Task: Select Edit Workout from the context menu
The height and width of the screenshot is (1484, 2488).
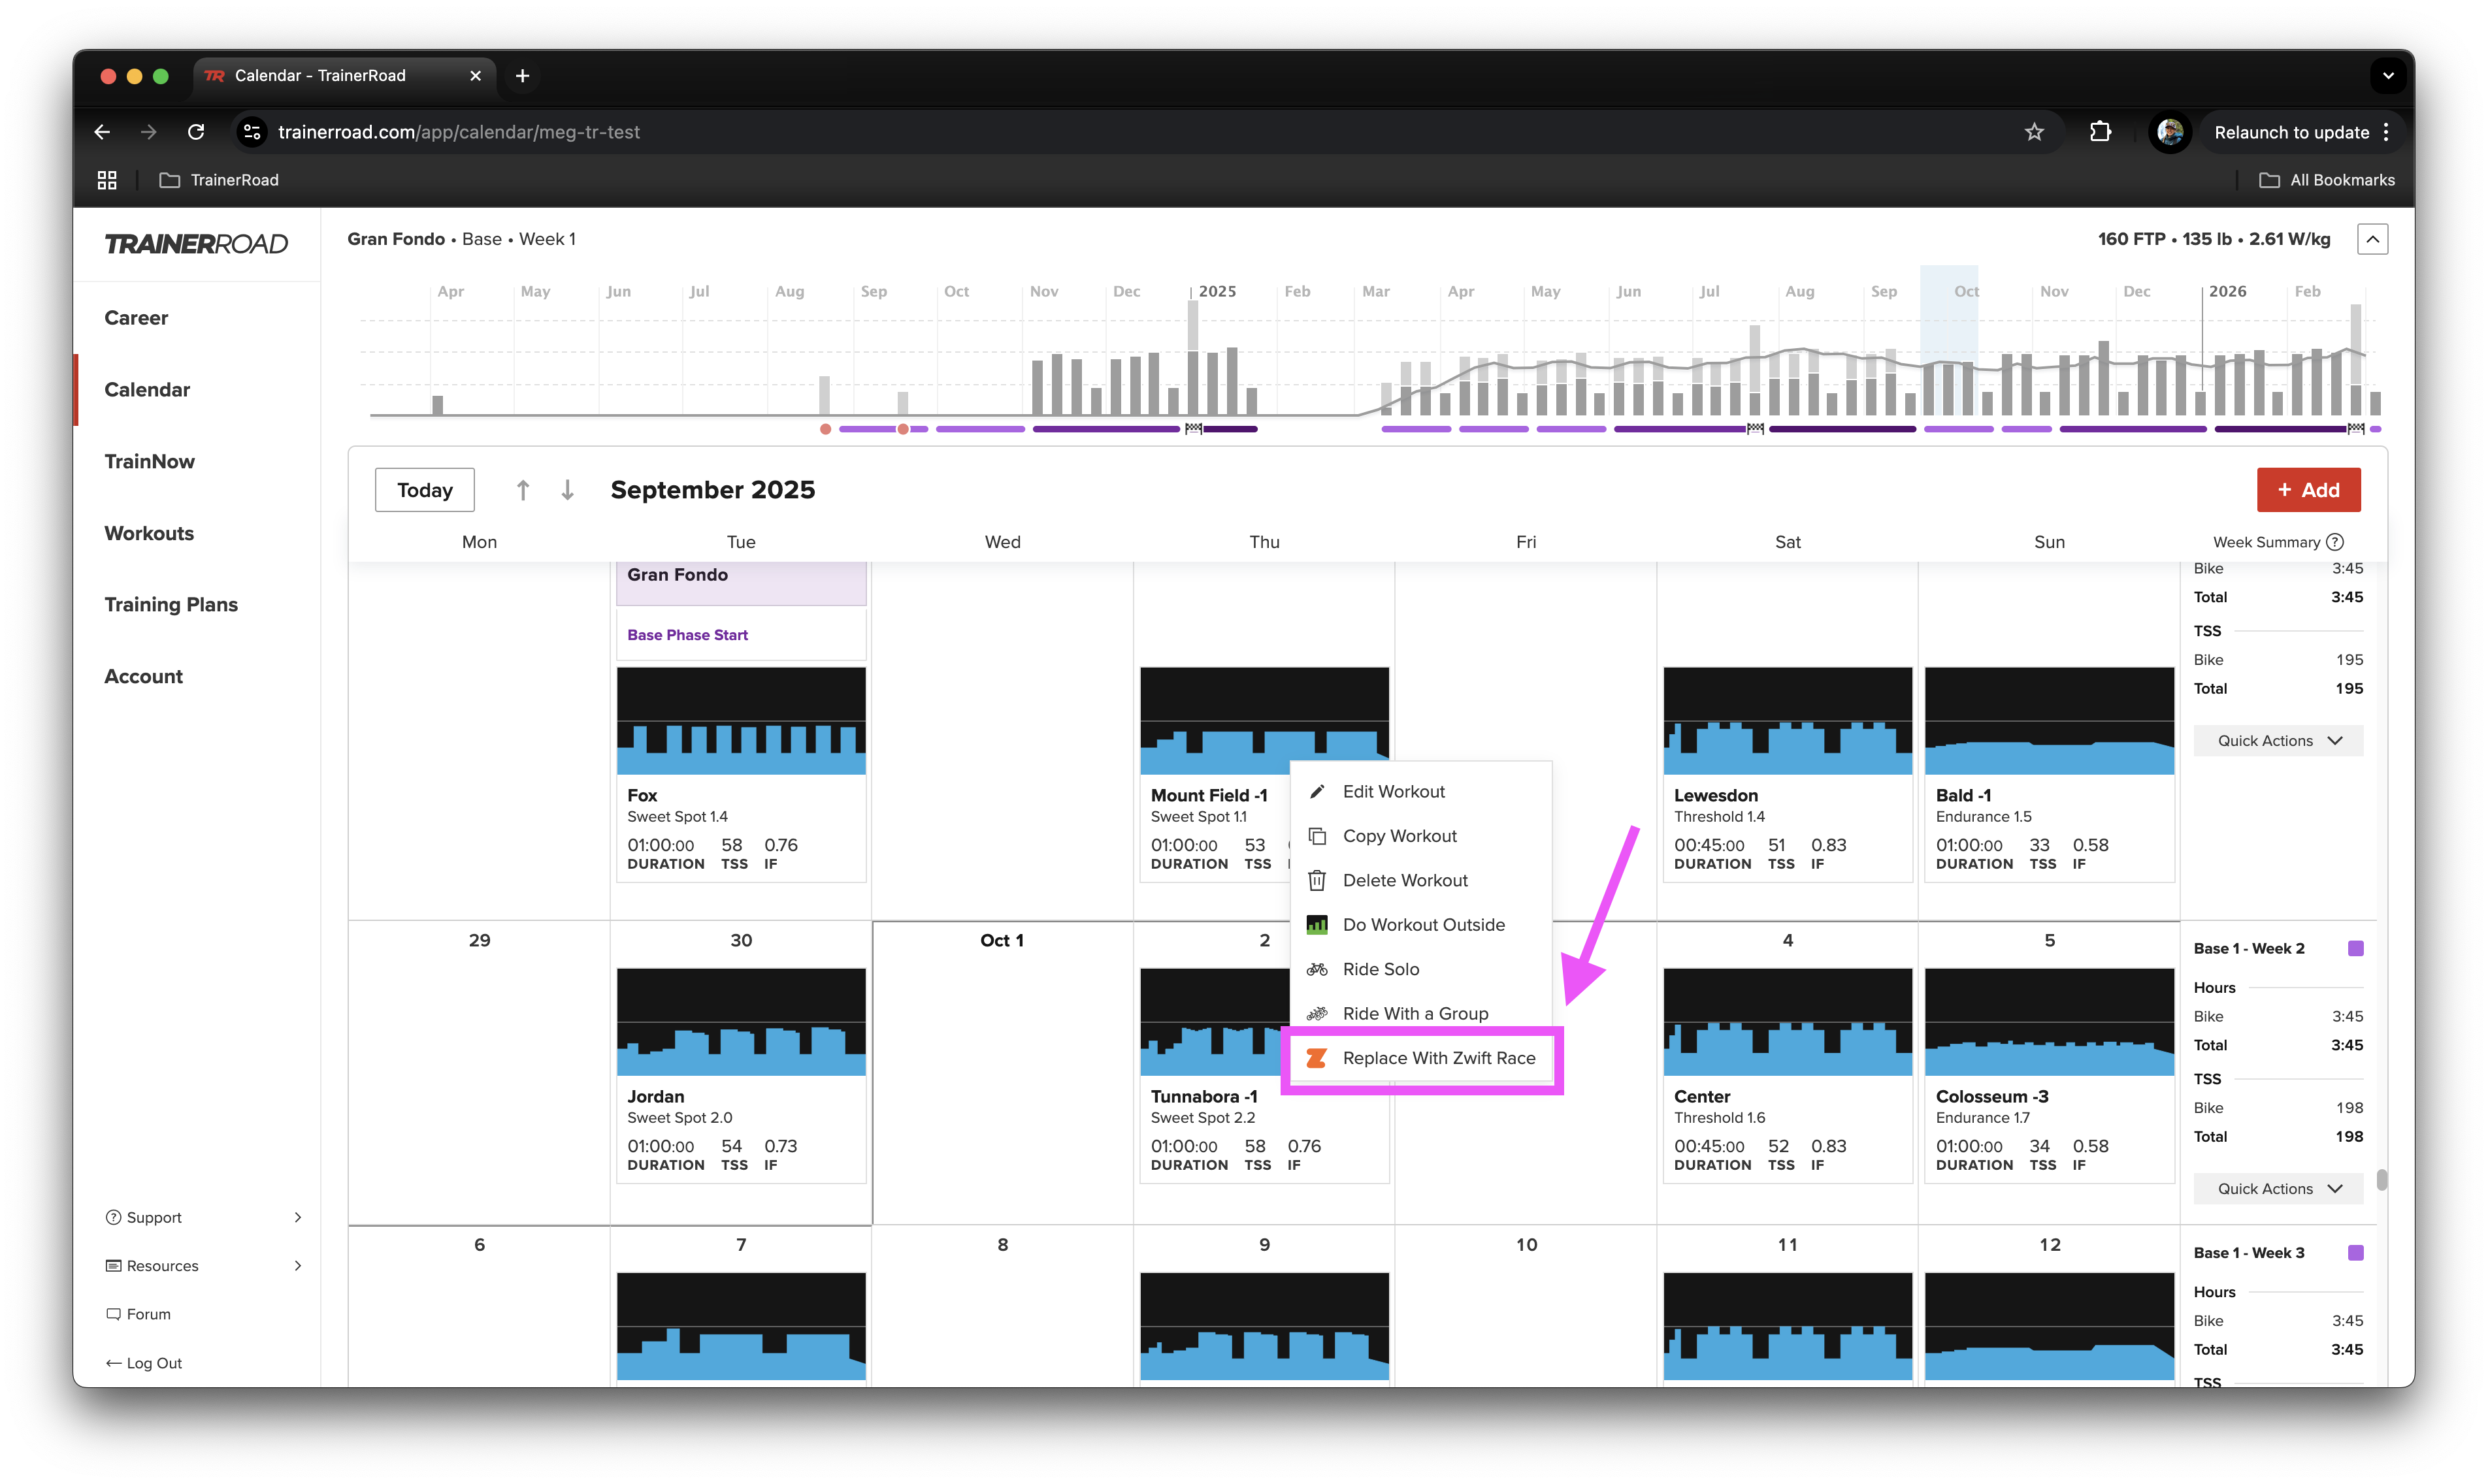Action: point(1421,792)
